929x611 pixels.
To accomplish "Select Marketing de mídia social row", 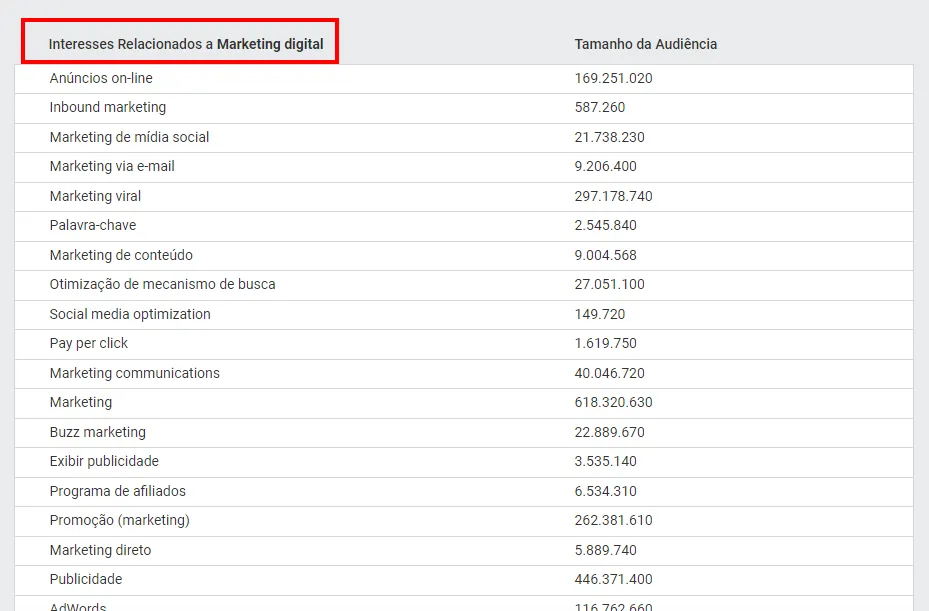I will coord(127,137).
